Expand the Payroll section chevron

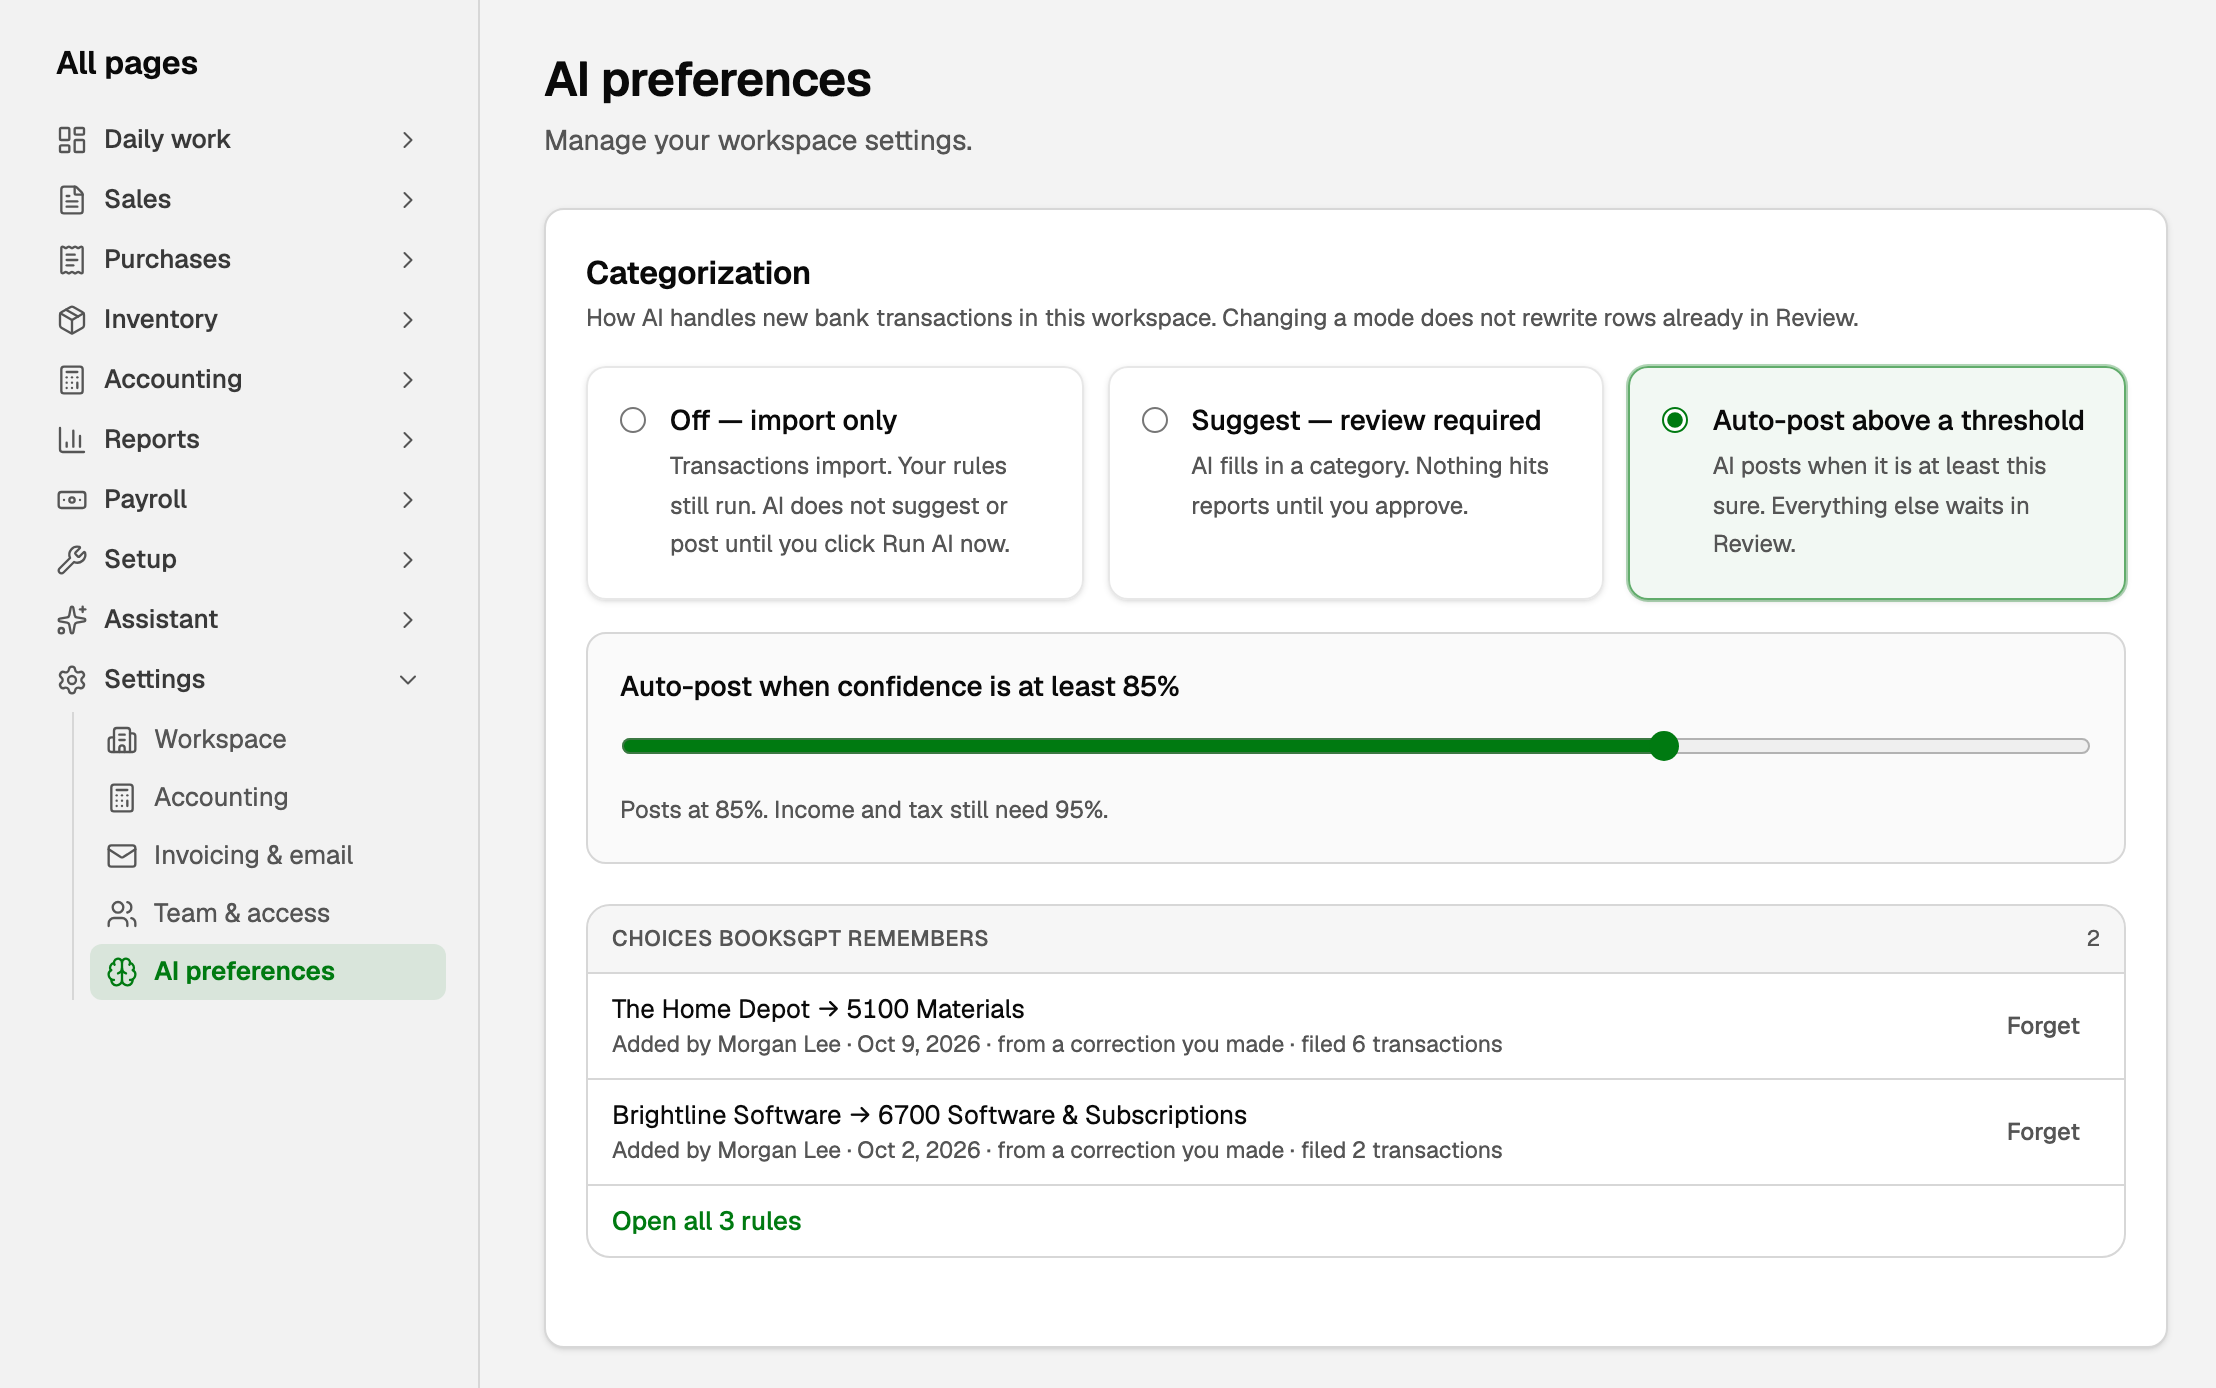[x=408, y=500]
